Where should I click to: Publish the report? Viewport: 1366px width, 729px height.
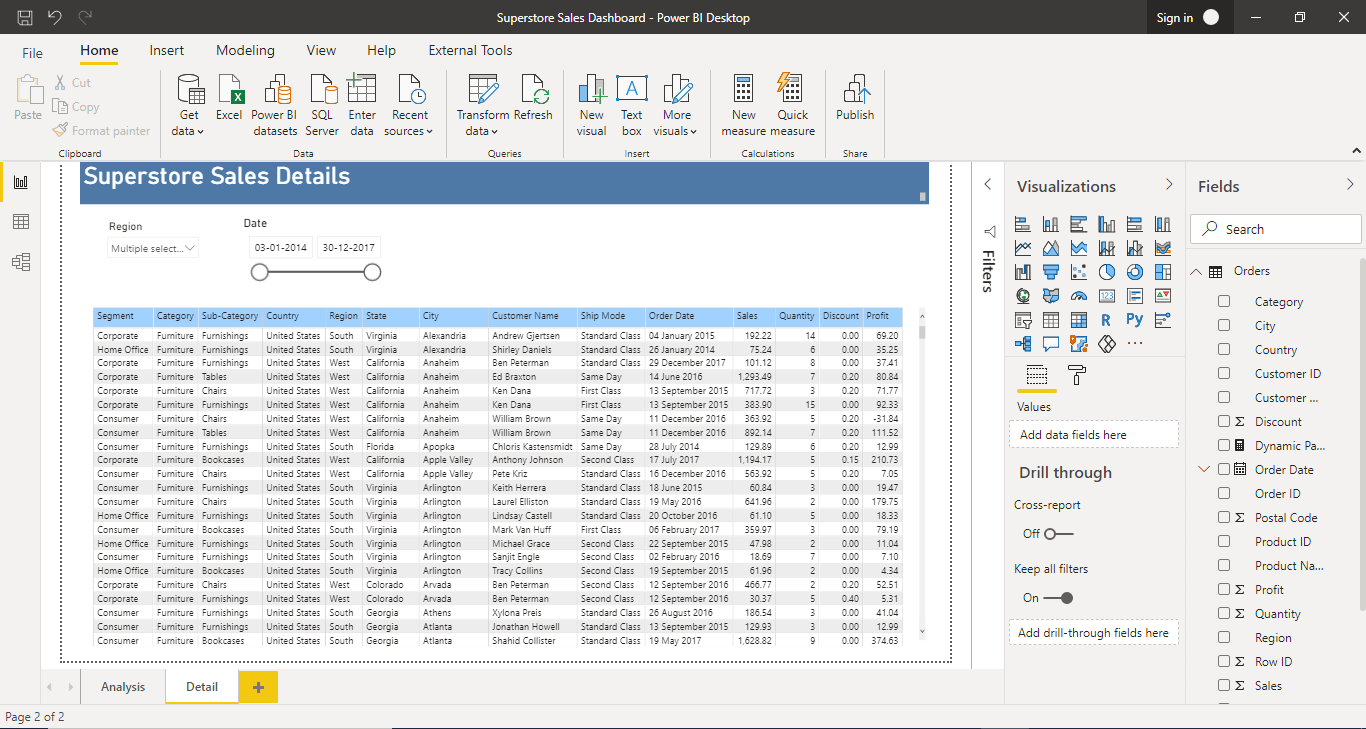click(855, 98)
